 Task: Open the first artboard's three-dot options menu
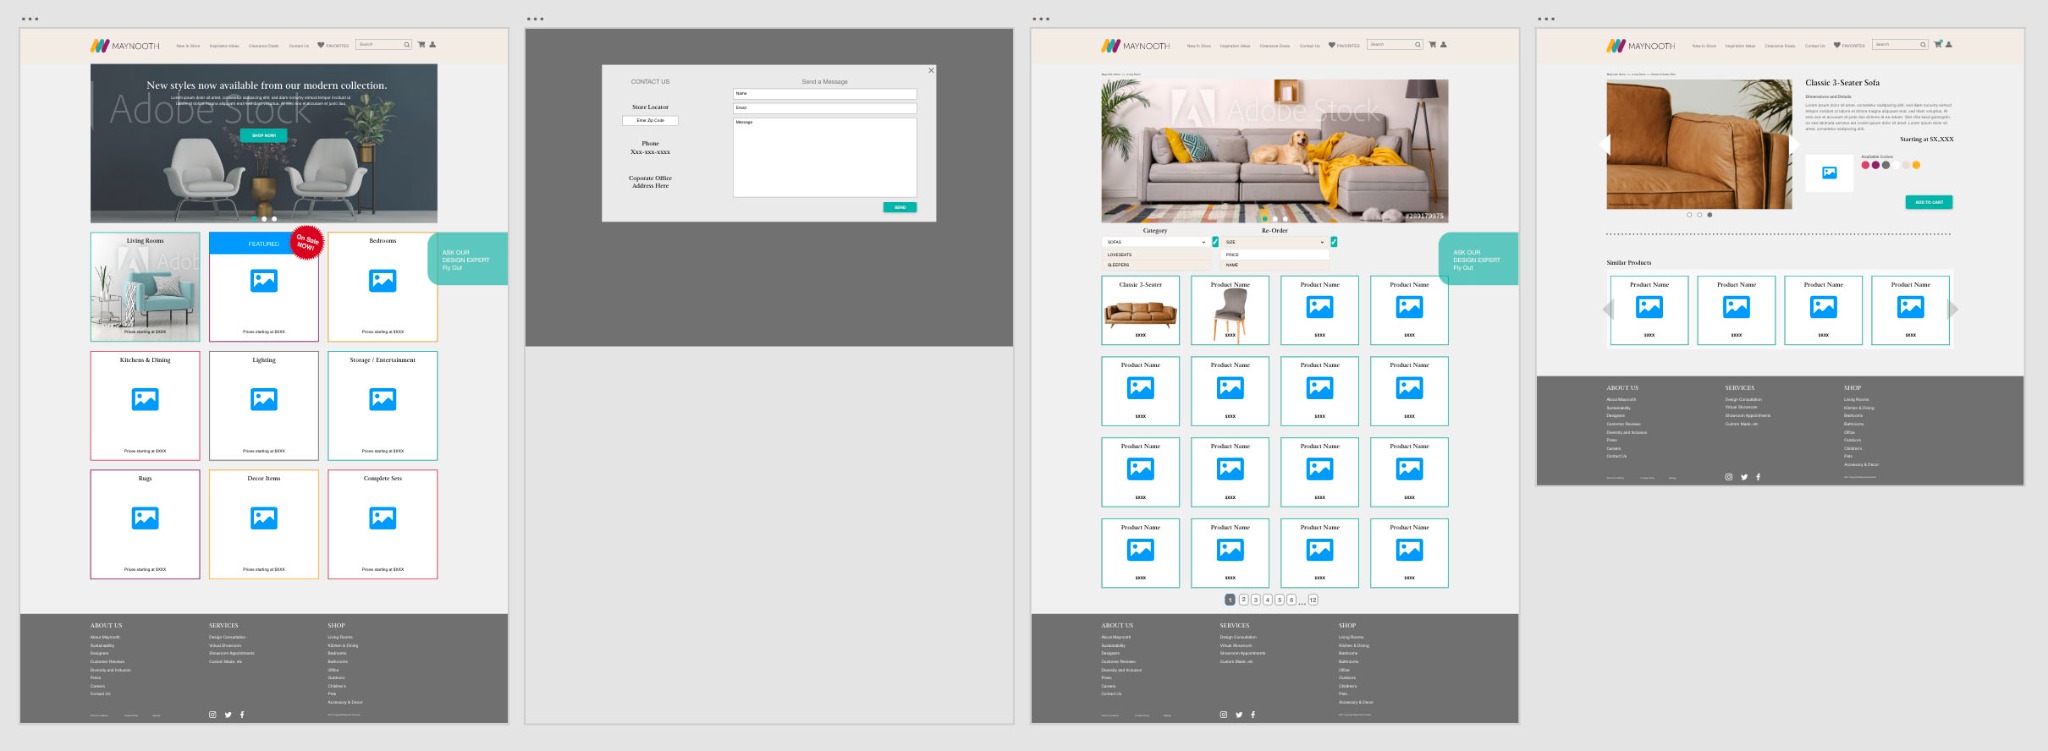click(x=30, y=19)
